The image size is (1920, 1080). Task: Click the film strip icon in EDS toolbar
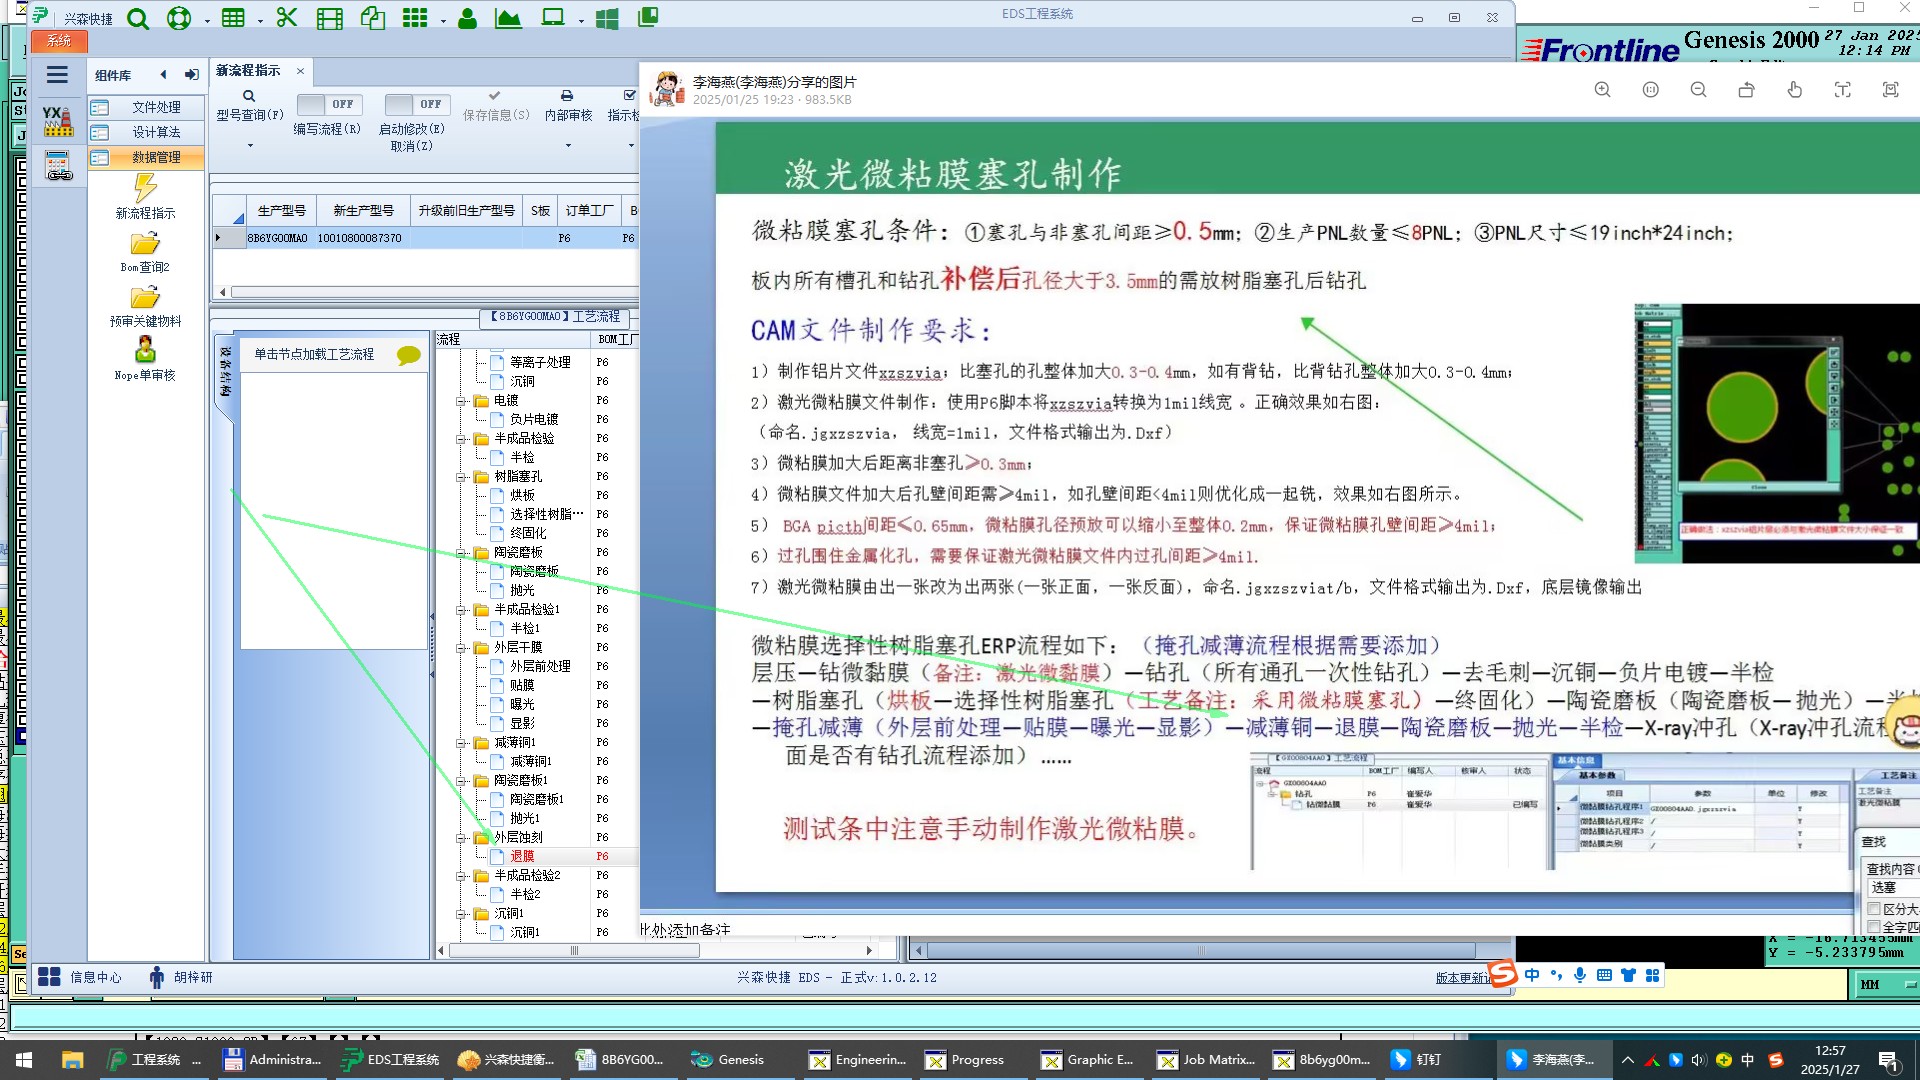point(329,18)
